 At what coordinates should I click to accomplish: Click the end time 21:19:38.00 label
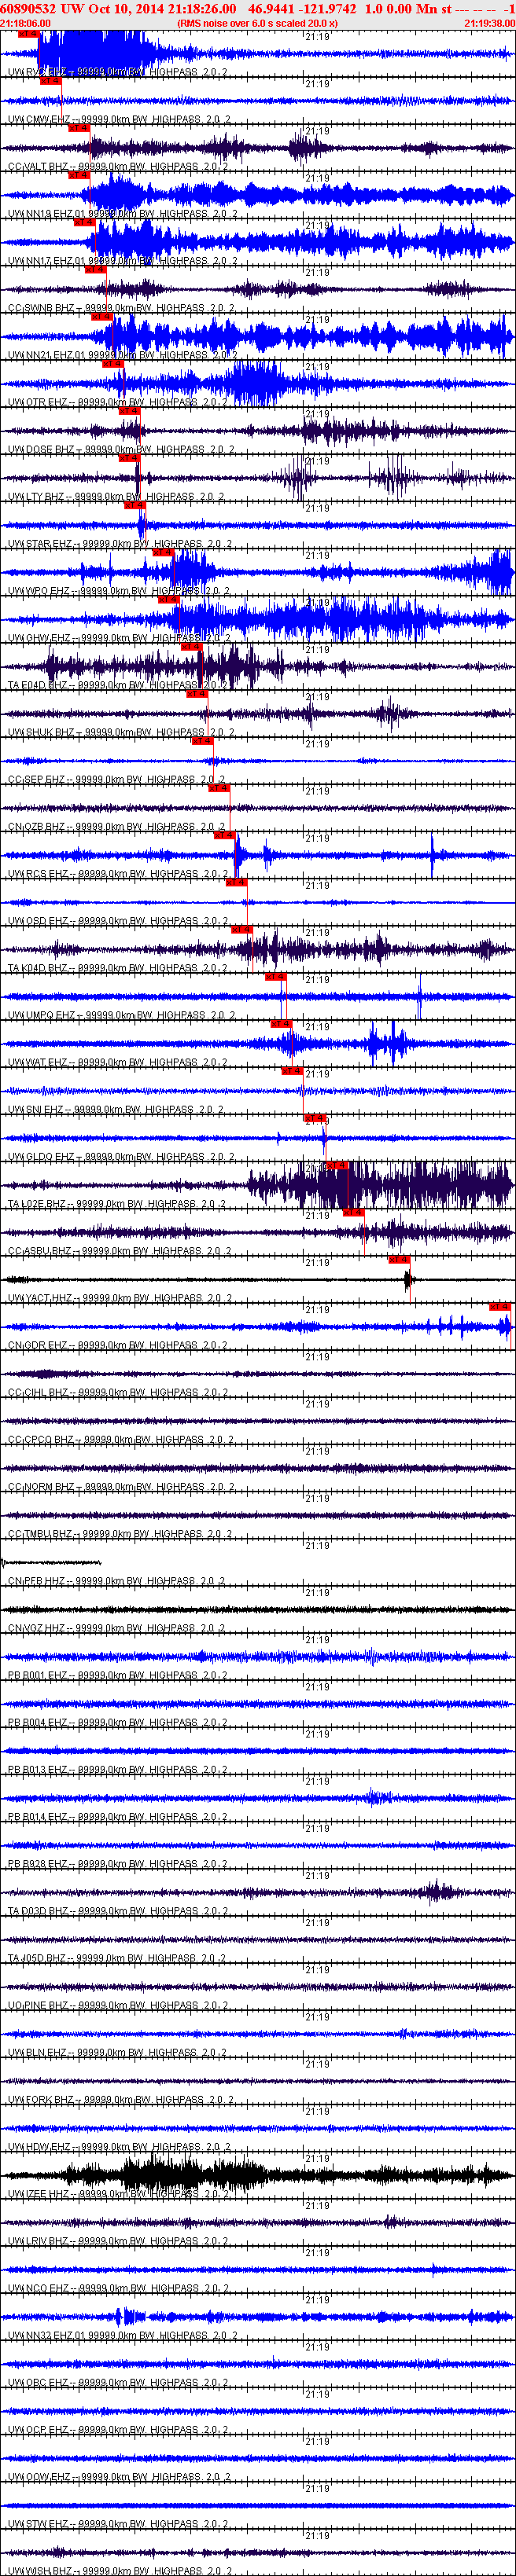coord(490,23)
